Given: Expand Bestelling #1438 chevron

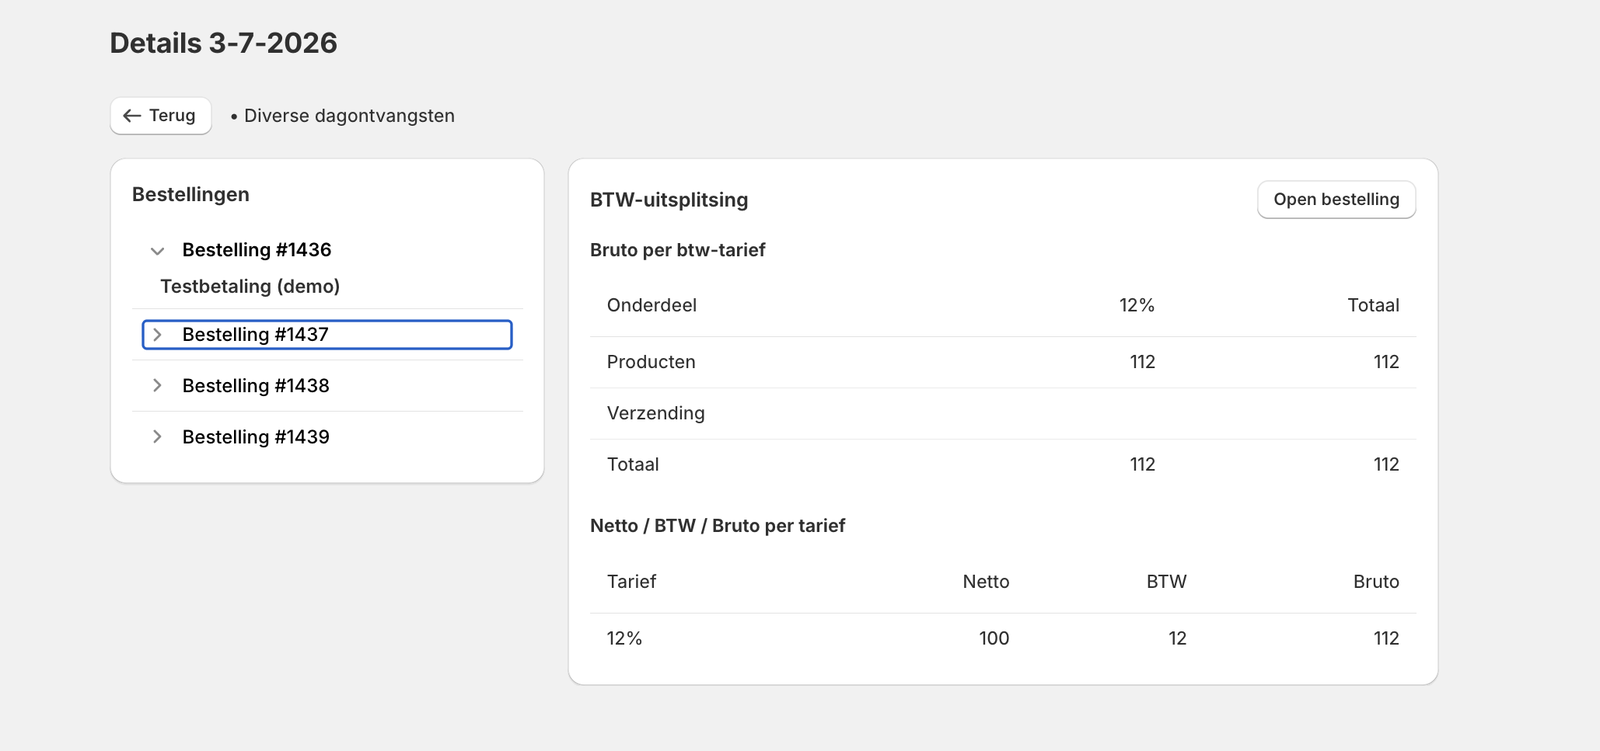Looking at the screenshot, I should coord(157,386).
